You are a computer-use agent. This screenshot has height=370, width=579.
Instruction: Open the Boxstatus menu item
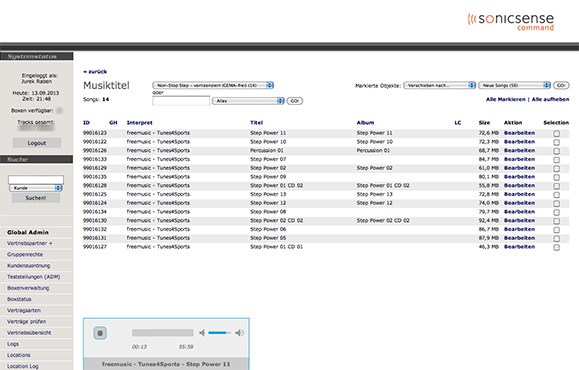[x=19, y=299]
